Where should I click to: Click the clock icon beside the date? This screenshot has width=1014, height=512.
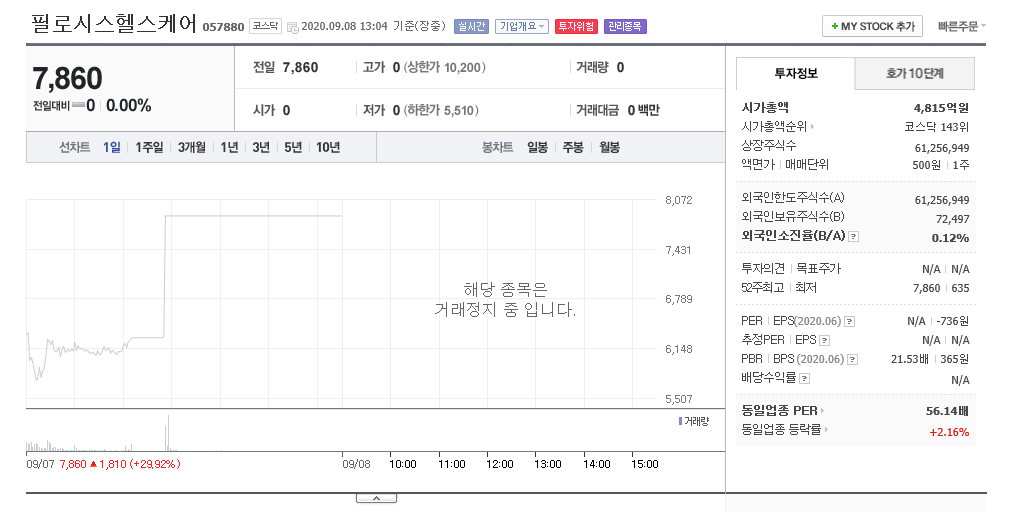pos(293,27)
